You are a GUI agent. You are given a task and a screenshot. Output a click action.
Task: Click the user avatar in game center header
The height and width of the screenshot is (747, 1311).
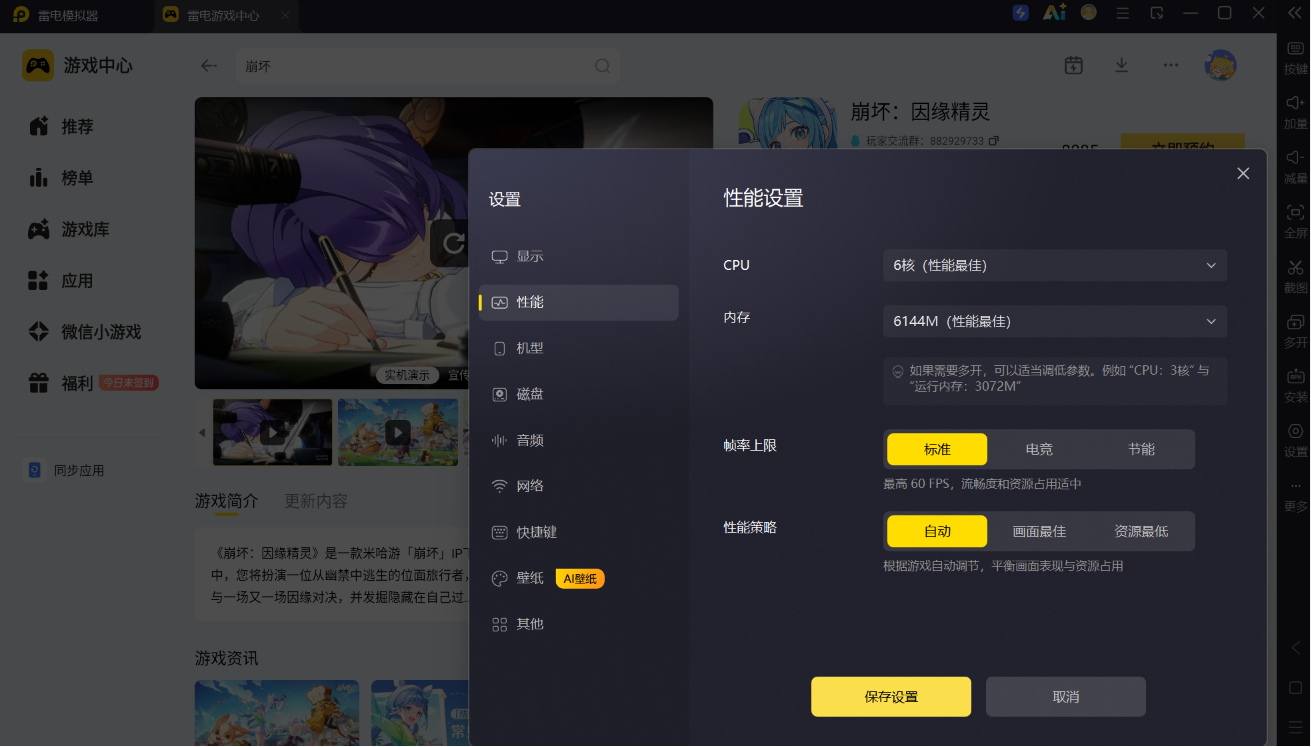[1220, 65]
